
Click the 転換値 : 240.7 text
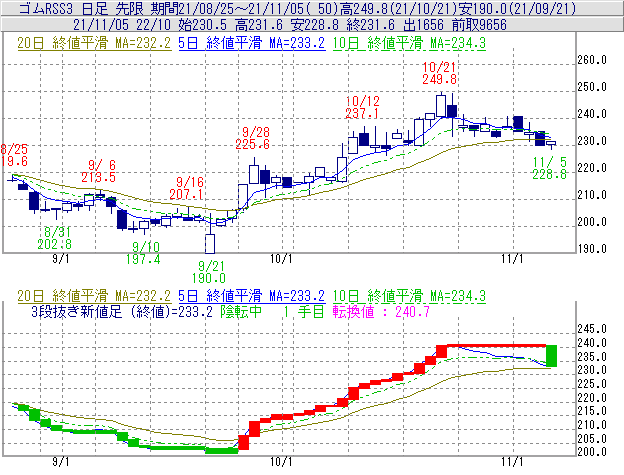(x=381, y=311)
